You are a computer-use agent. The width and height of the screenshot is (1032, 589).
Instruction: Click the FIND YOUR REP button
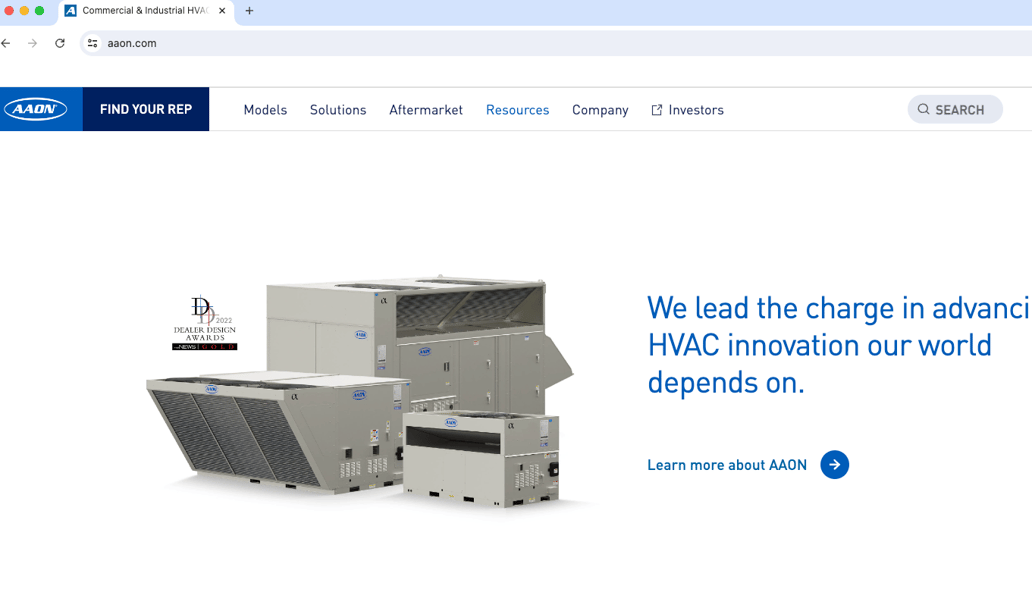click(x=145, y=109)
